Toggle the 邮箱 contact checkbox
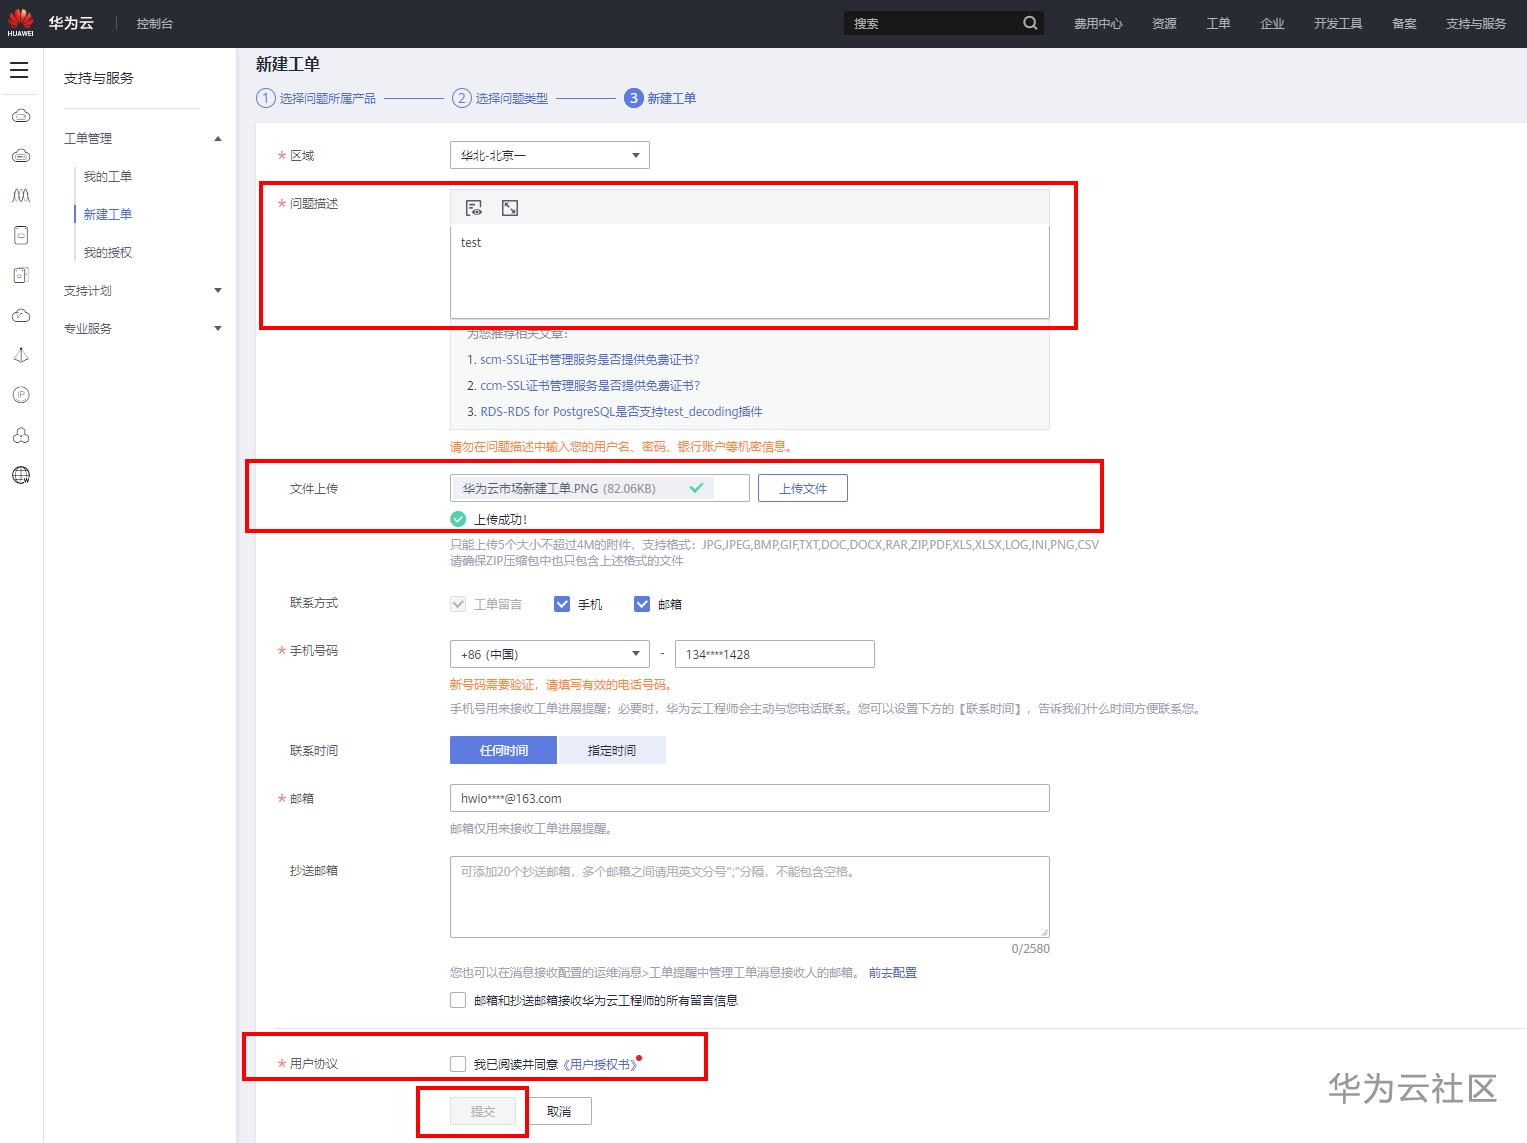Image resolution: width=1527 pixels, height=1143 pixels. pyautogui.click(x=642, y=604)
